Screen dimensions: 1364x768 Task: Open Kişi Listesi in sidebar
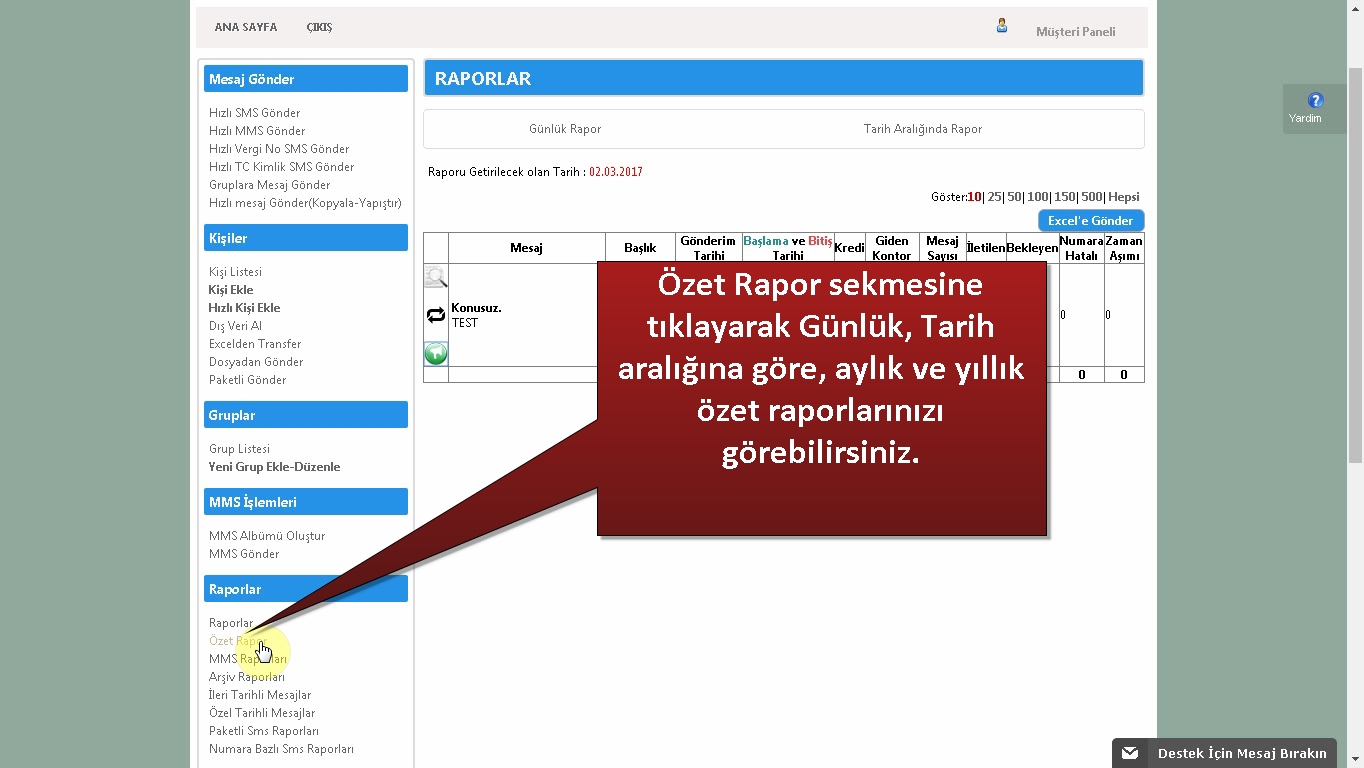[x=235, y=272]
